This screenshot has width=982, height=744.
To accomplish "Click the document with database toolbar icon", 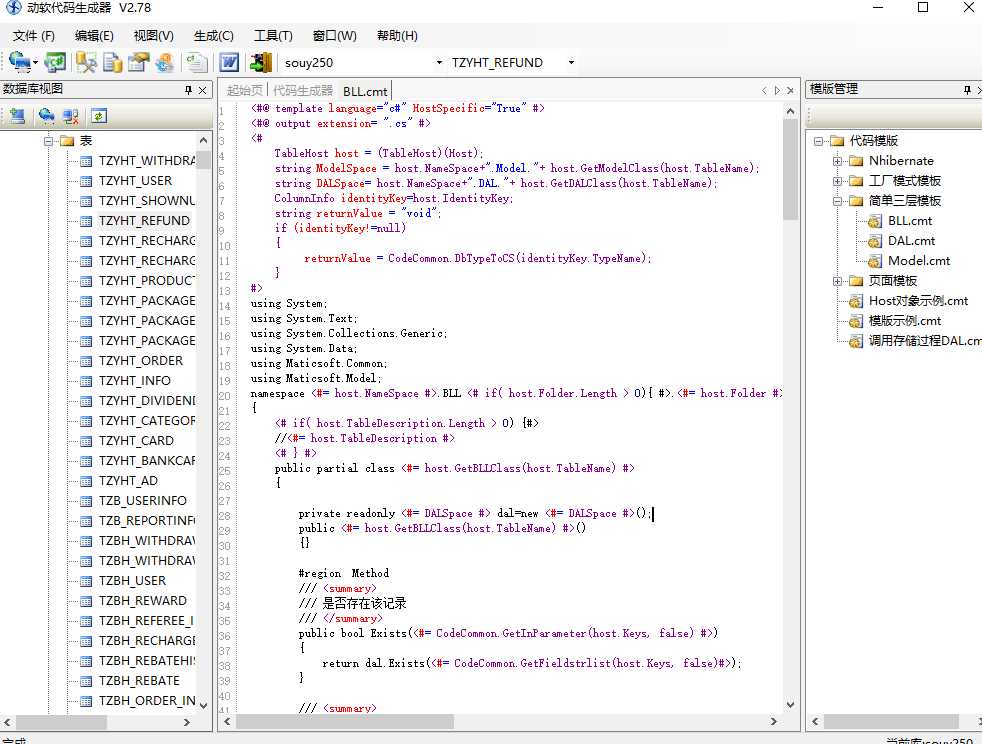I will tap(113, 62).
